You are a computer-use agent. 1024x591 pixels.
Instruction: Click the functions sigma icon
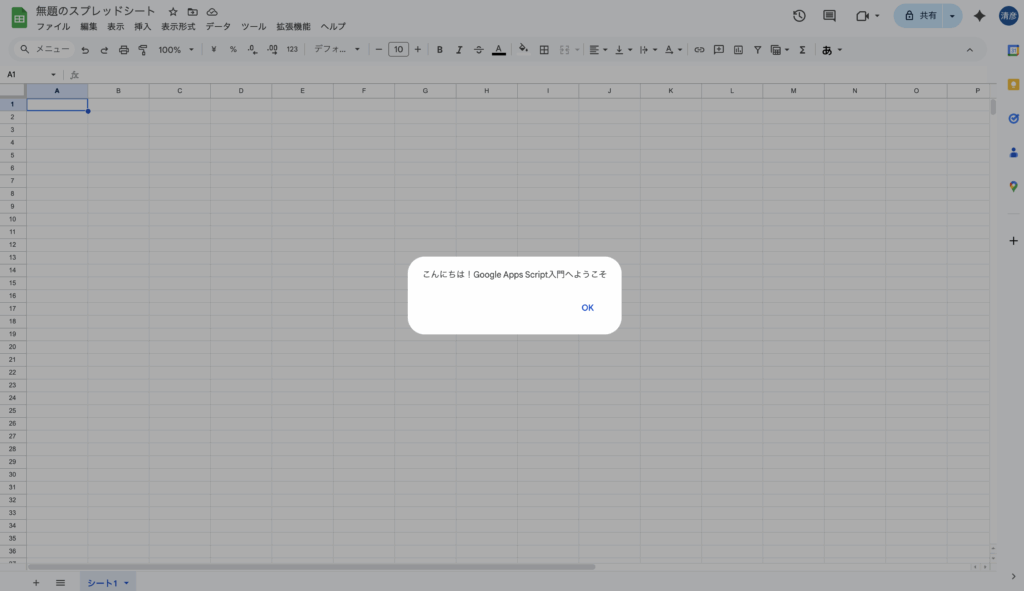(x=803, y=50)
